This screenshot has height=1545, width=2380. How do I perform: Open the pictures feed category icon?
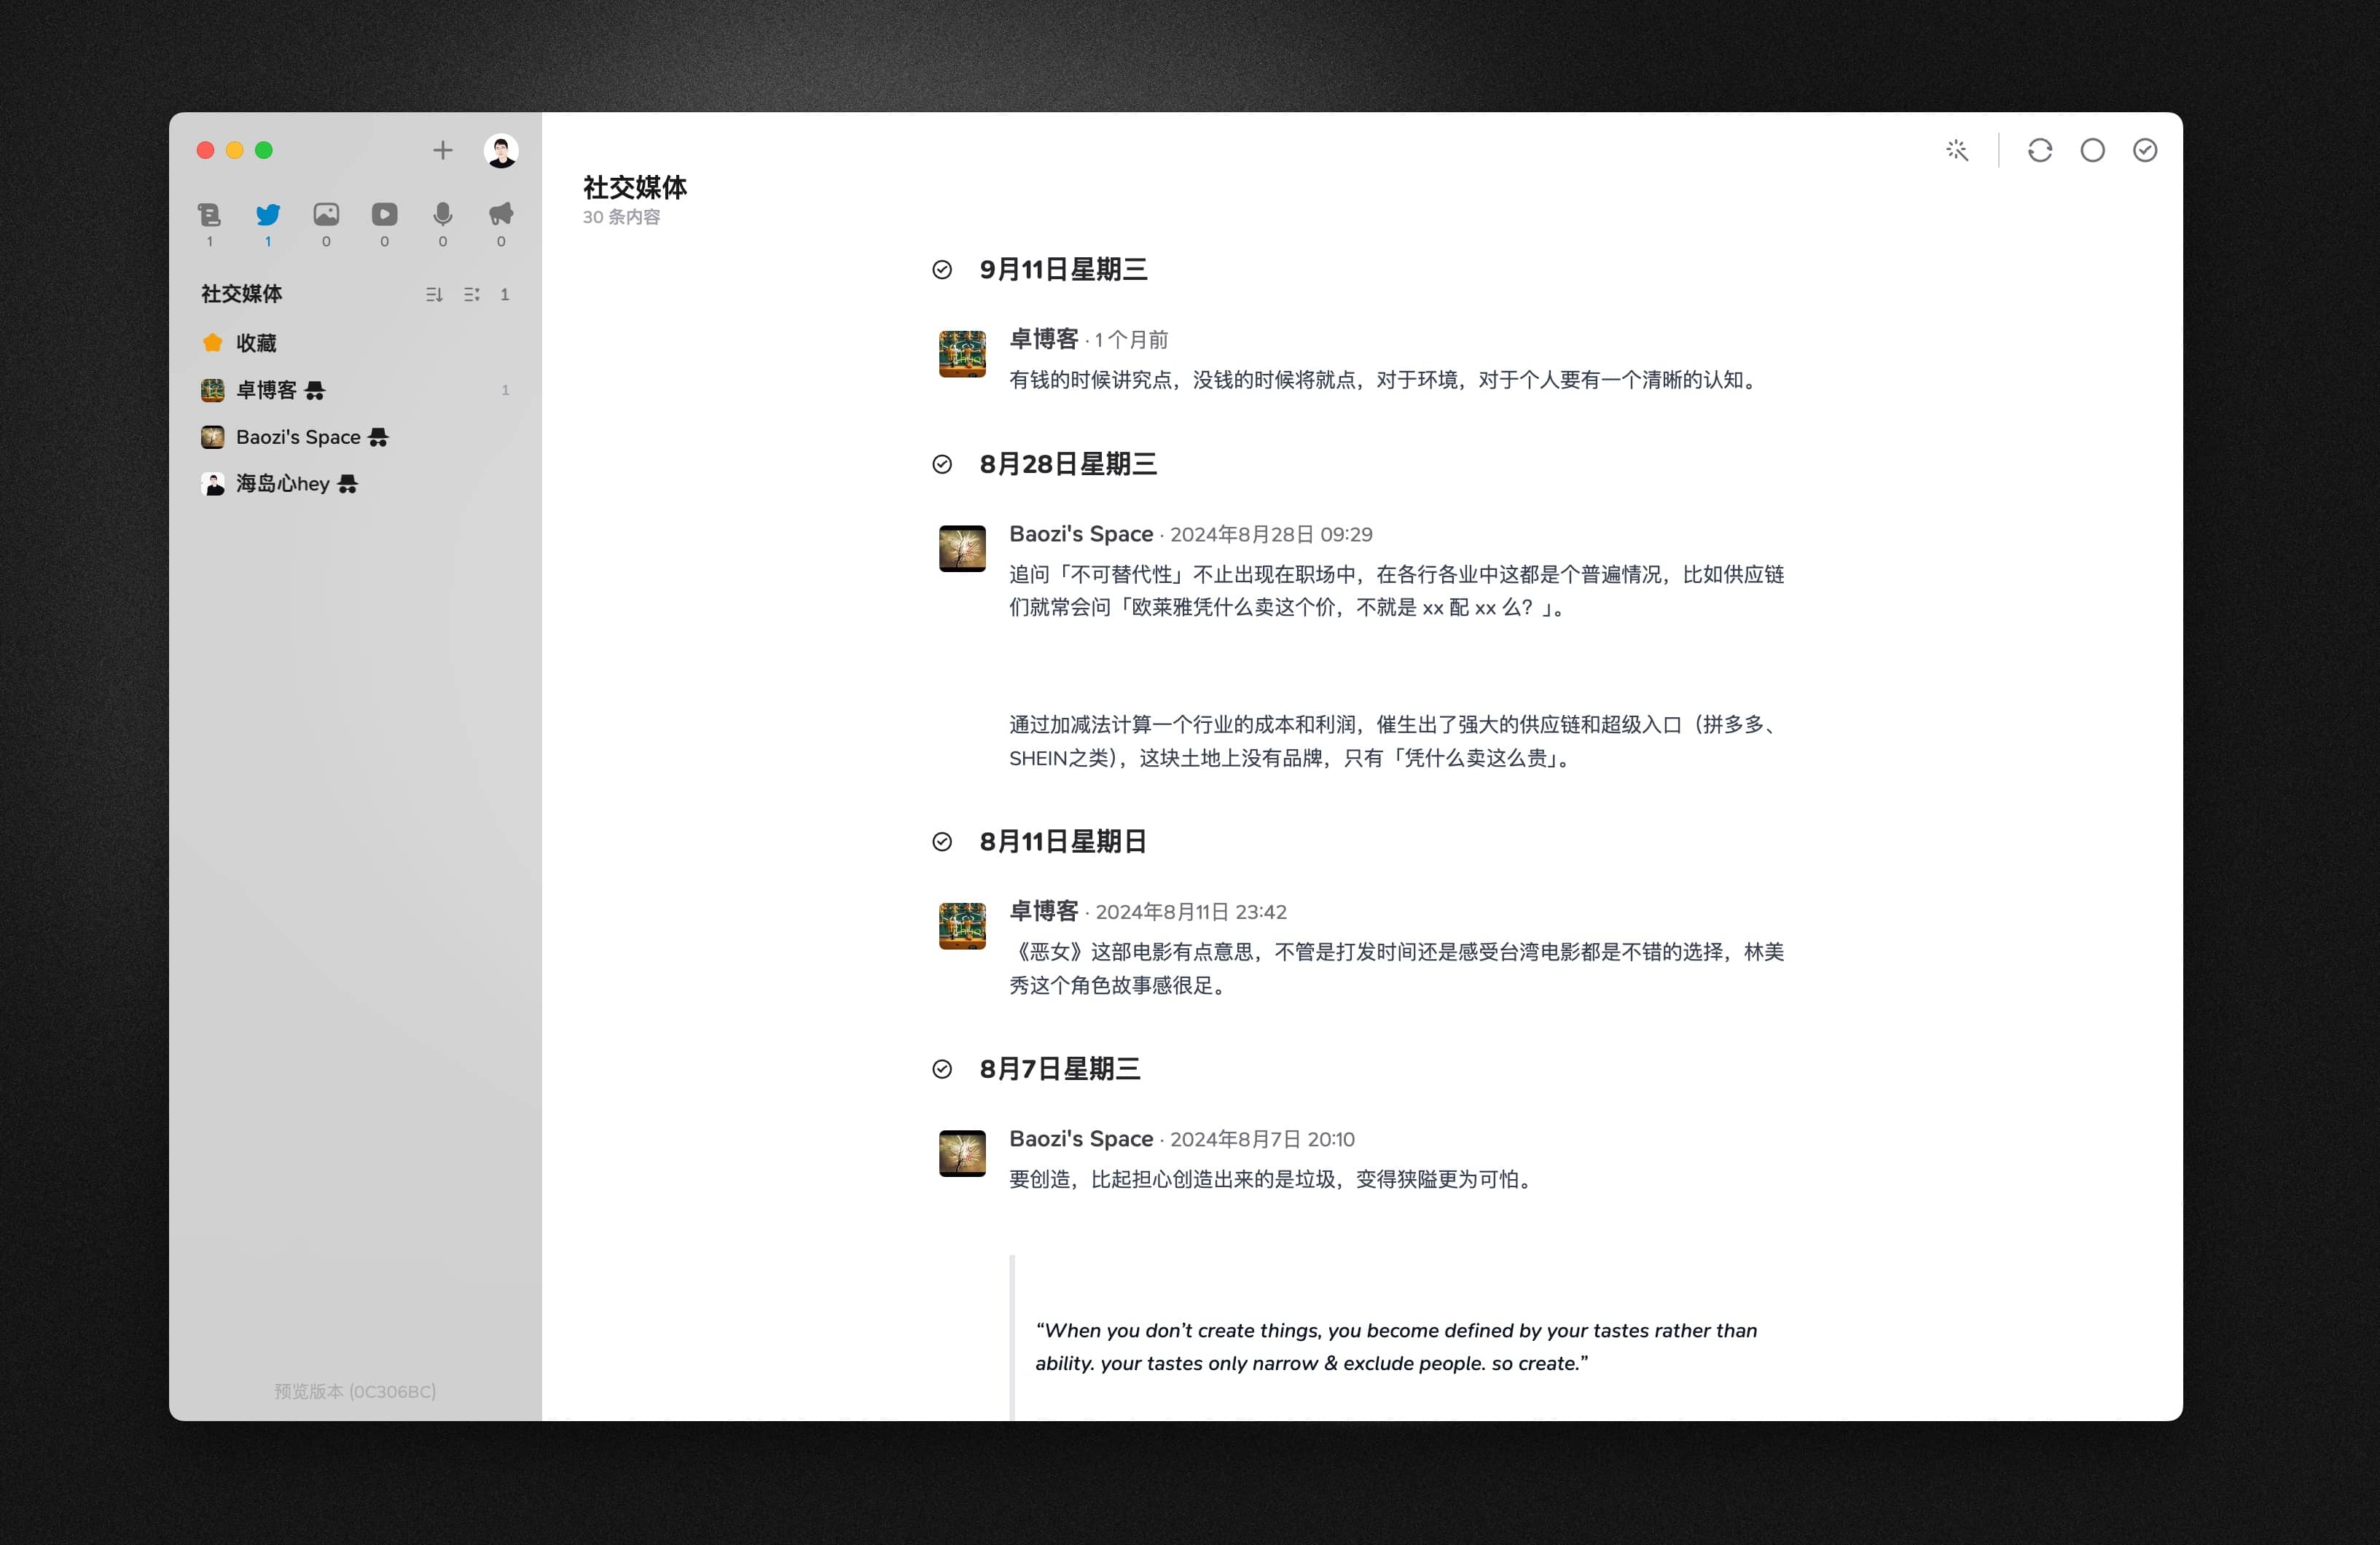pos(326,214)
